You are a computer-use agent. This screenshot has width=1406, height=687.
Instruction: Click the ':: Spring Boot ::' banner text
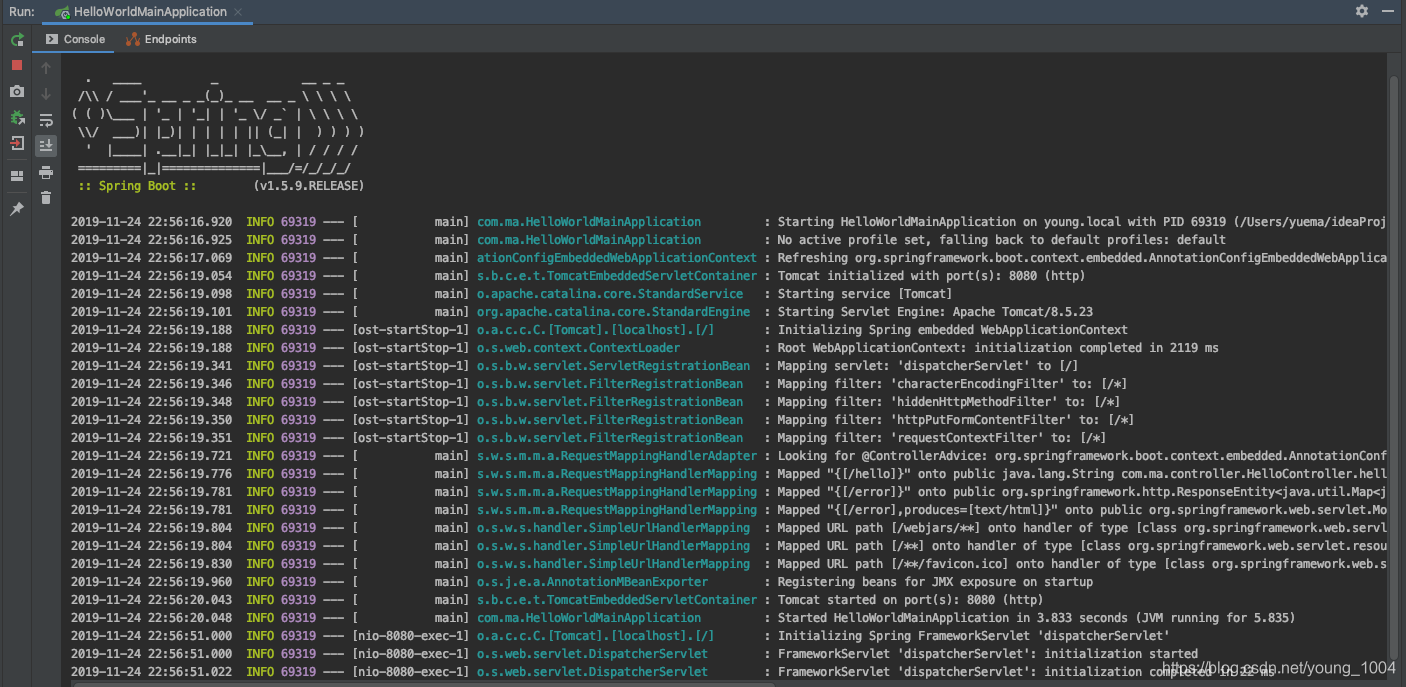coord(137,186)
